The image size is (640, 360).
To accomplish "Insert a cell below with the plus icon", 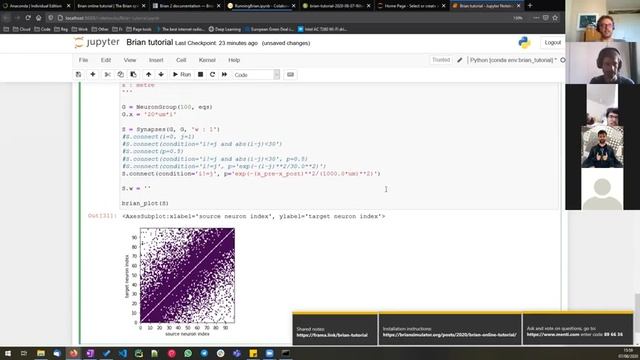I will tap(93, 75).
